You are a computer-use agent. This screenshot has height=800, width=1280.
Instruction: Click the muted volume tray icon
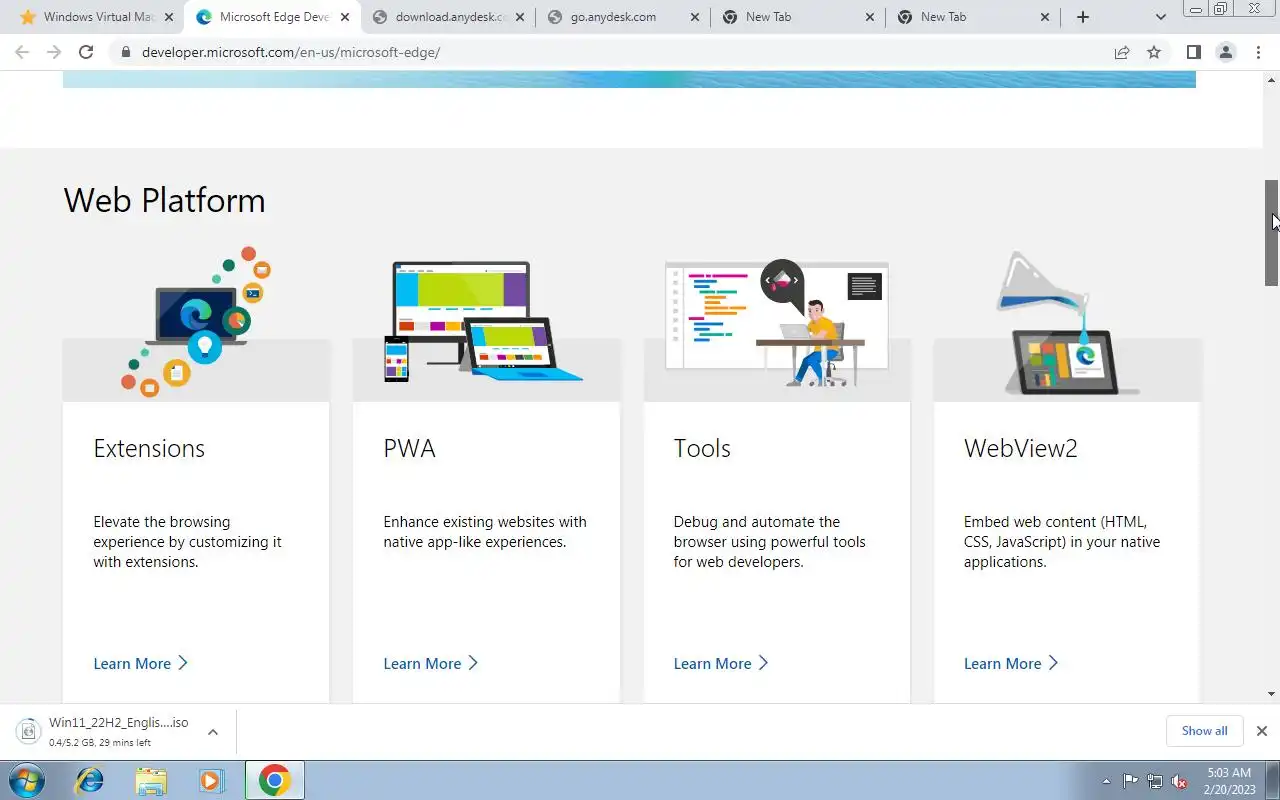click(1179, 781)
